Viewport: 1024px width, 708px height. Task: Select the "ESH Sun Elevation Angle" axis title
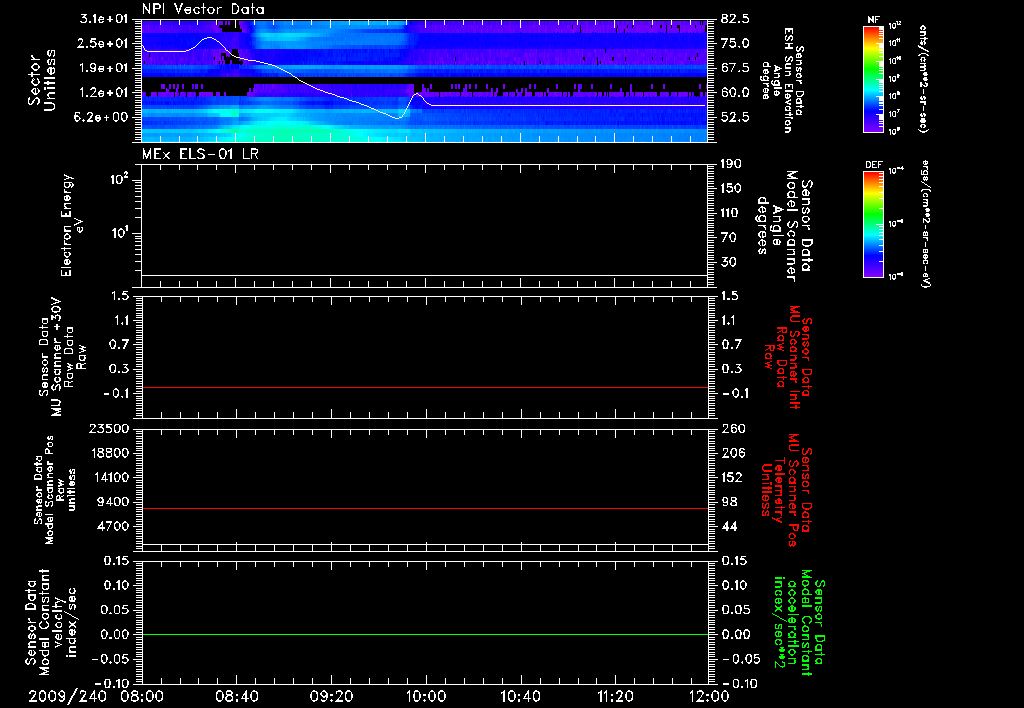(x=782, y=80)
